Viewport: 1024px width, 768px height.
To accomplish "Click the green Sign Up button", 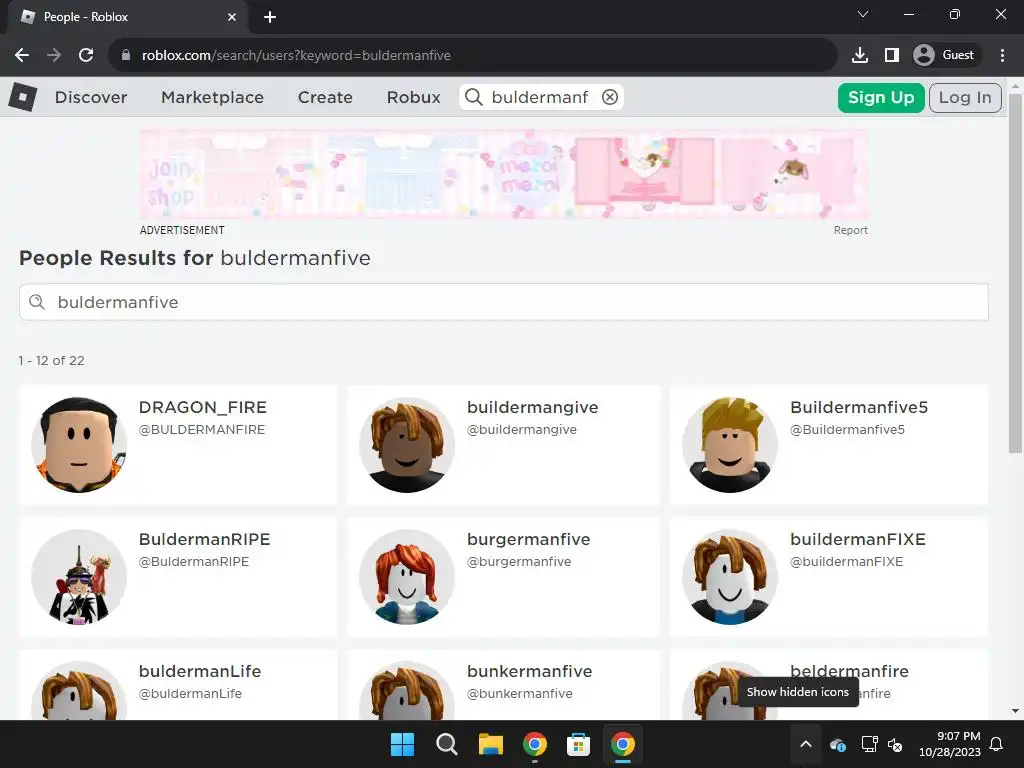I will [881, 98].
